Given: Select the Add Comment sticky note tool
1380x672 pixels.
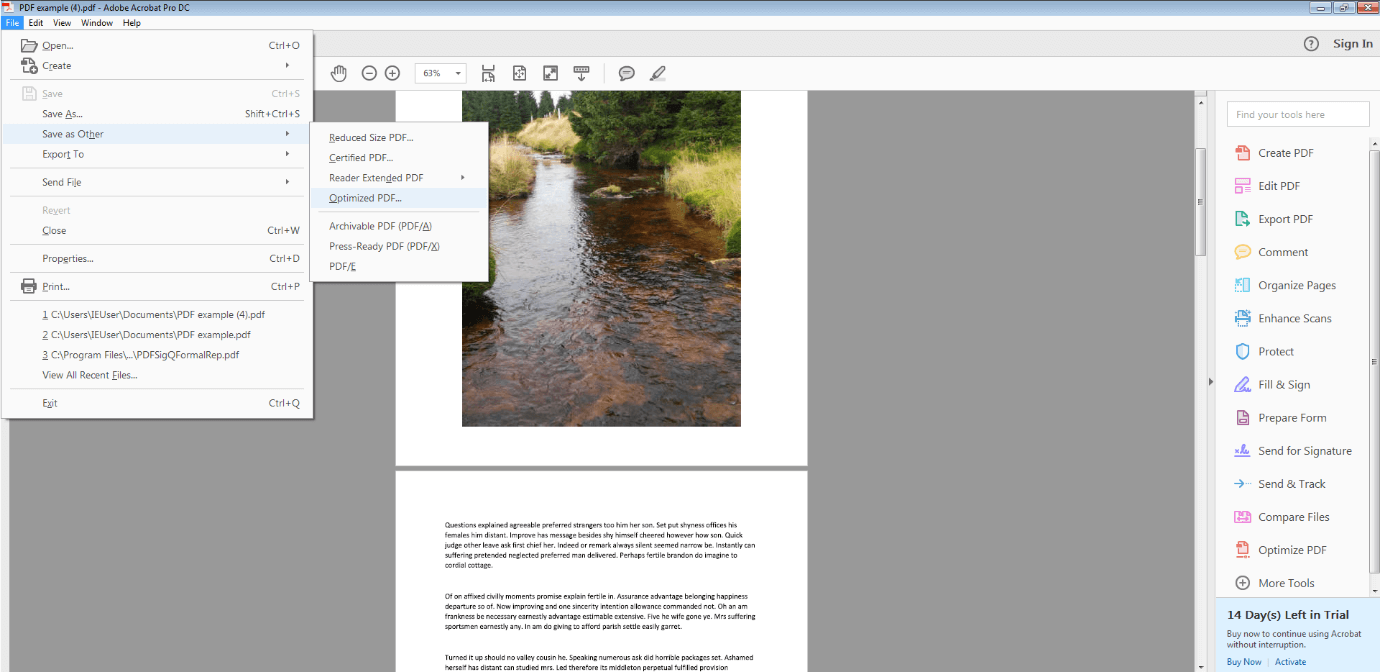Looking at the screenshot, I should click(627, 73).
